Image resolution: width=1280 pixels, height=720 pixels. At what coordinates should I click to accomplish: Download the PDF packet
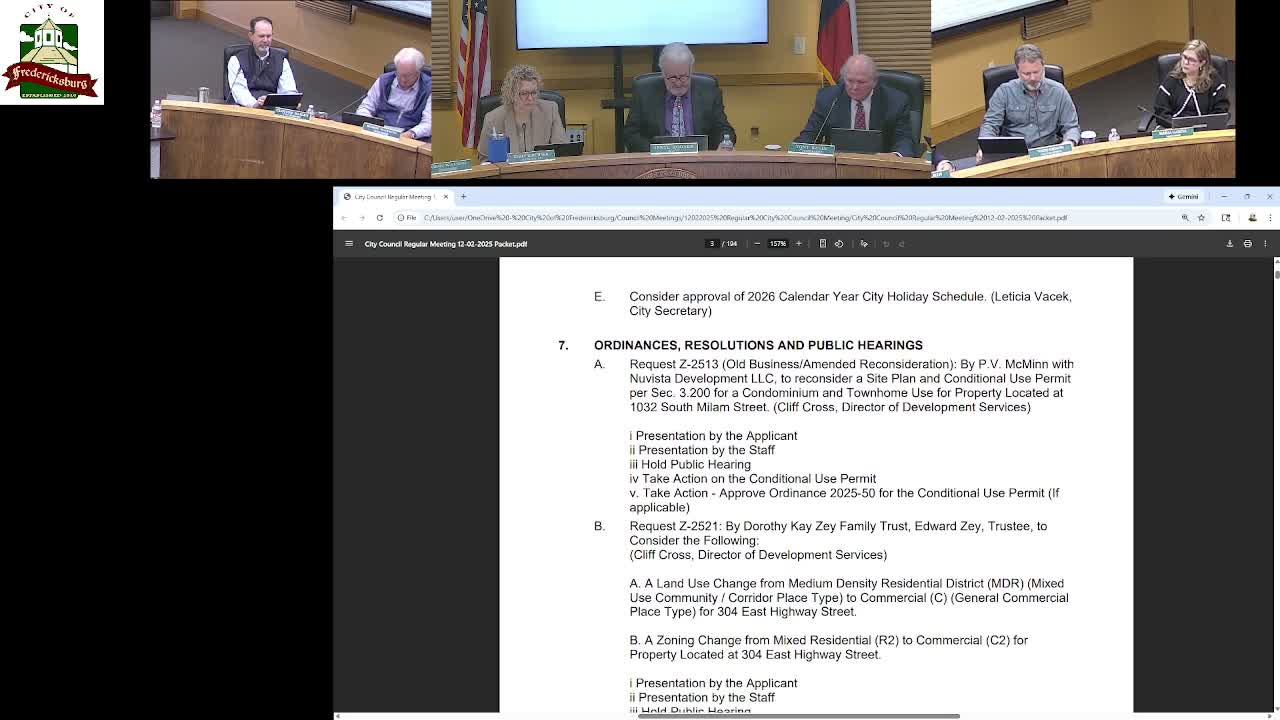point(1230,244)
